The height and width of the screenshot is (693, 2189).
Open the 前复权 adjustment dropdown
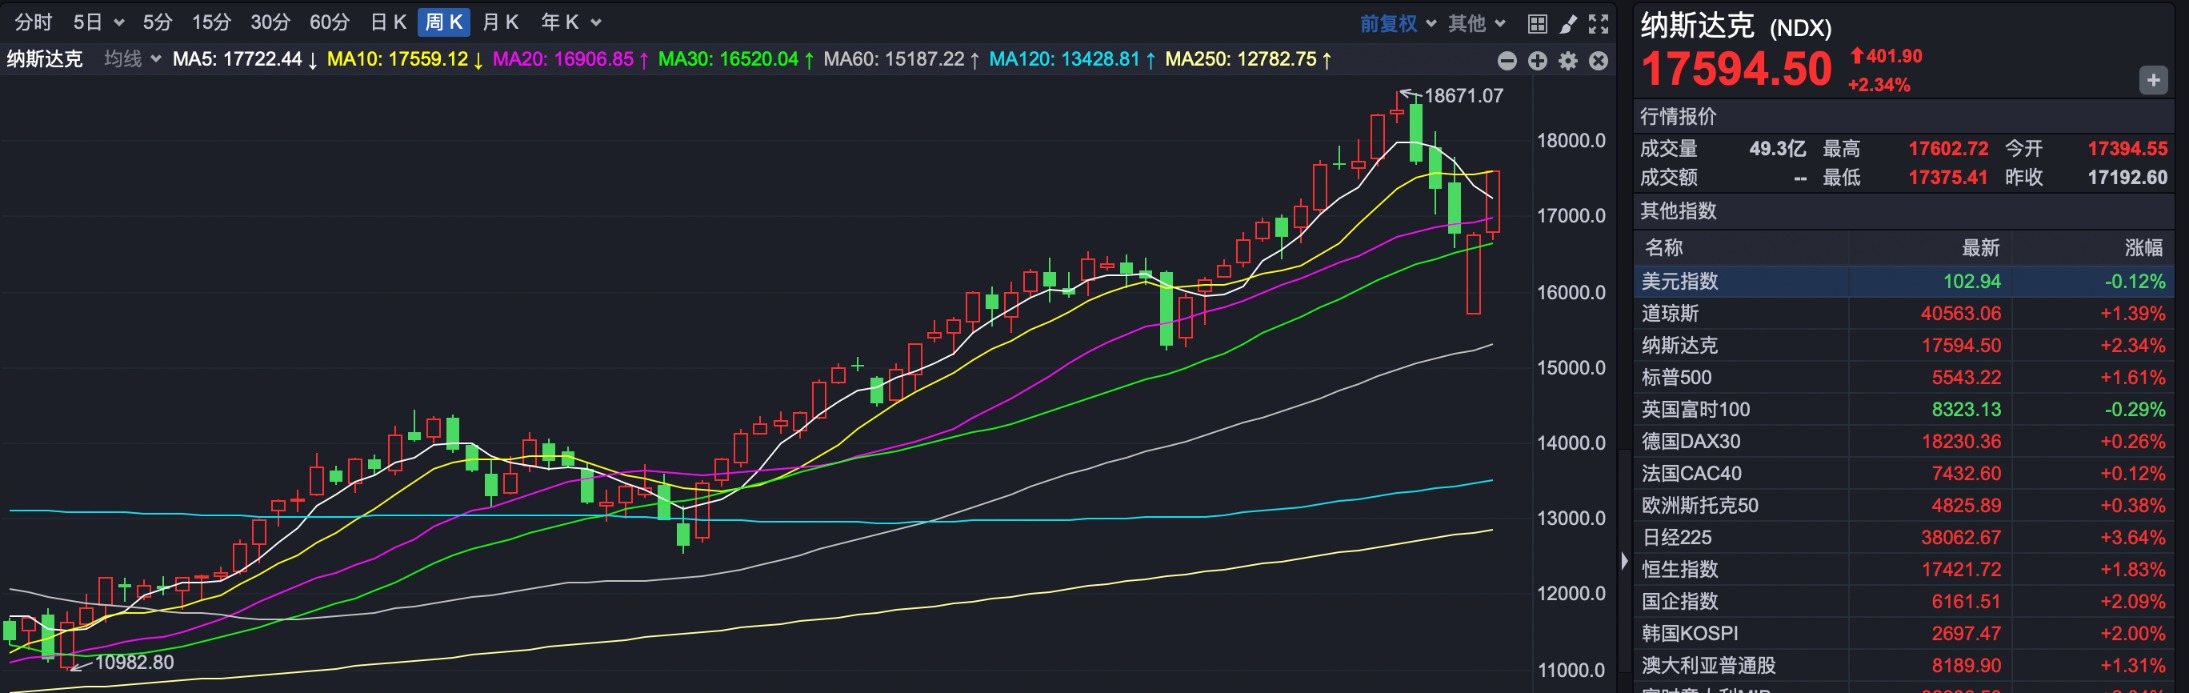point(1397,23)
